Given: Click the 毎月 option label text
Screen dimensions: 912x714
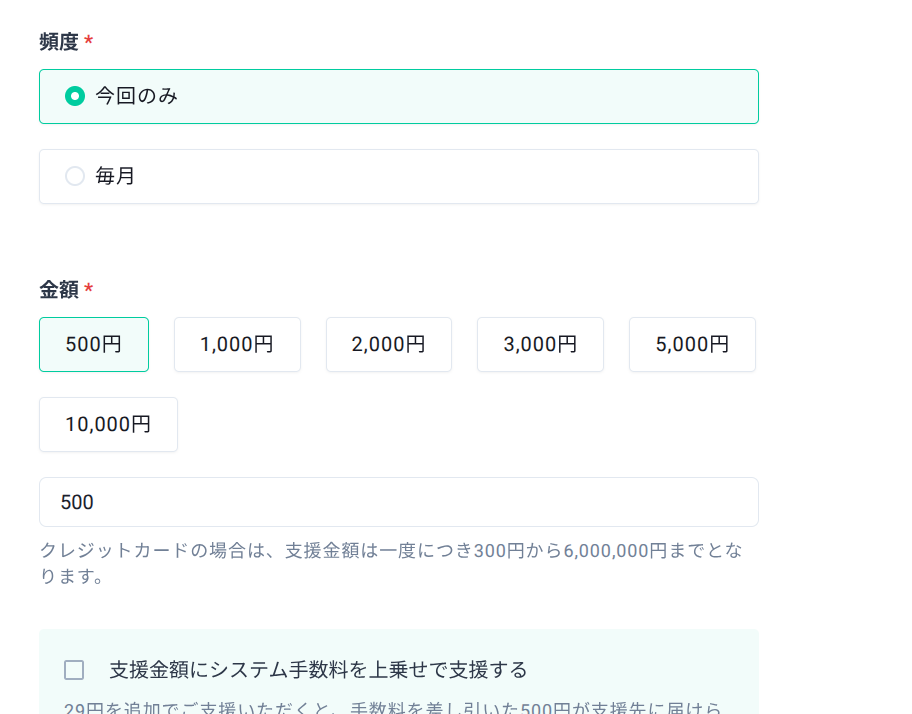Looking at the screenshot, I should 115,176.
